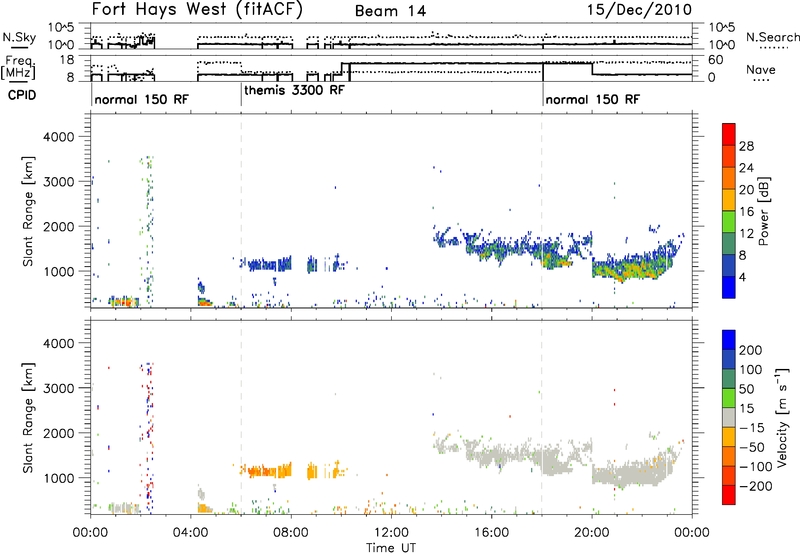
Task: Click the 'Beam 14' label
Action: point(390,11)
